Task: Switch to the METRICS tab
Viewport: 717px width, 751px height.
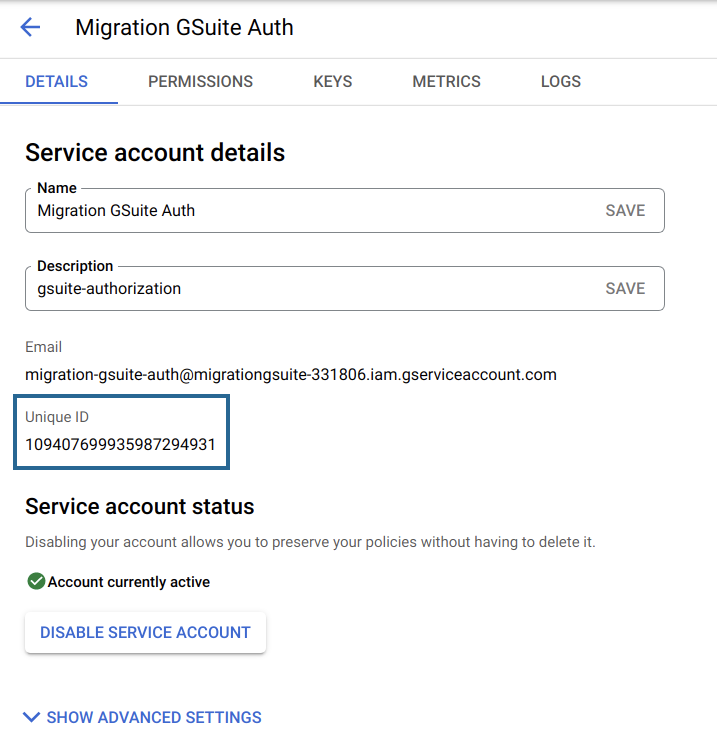Action: click(x=446, y=81)
